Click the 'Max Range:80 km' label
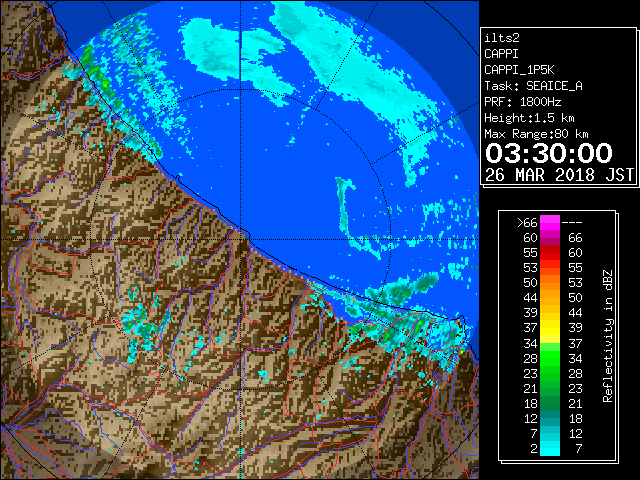The width and height of the screenshot is (640, 480). (x=536, y=134)
